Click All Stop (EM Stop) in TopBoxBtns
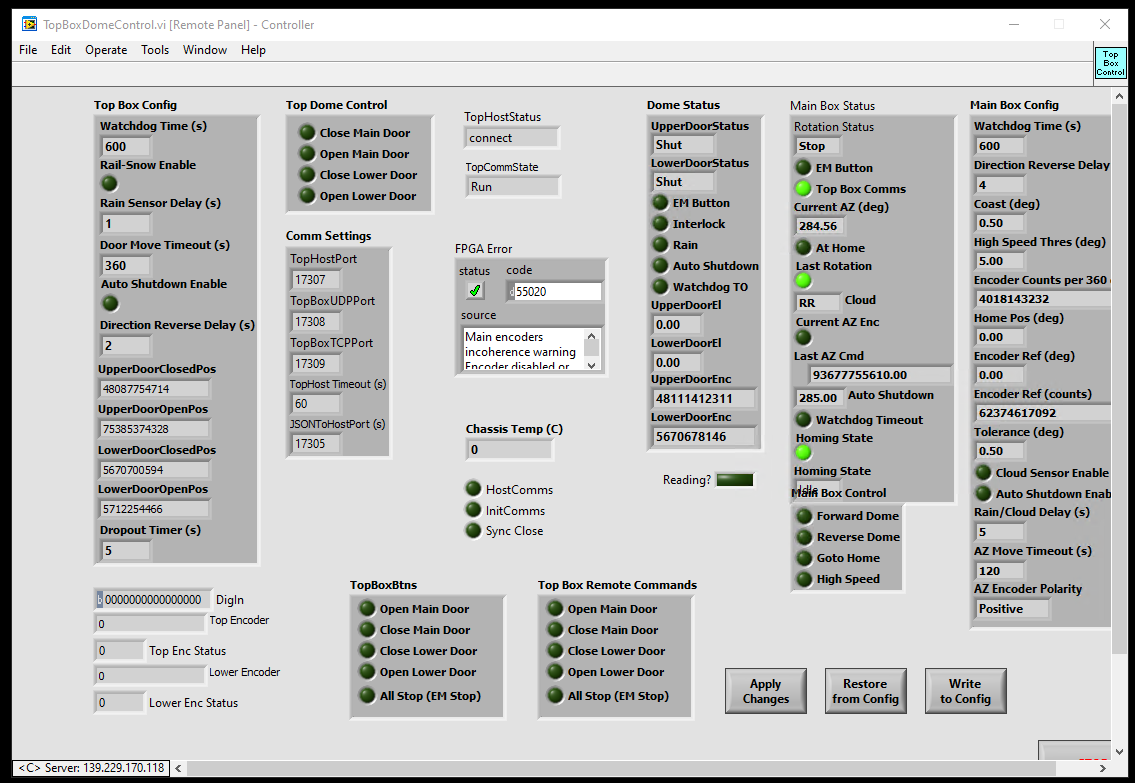 pos(367,695)
